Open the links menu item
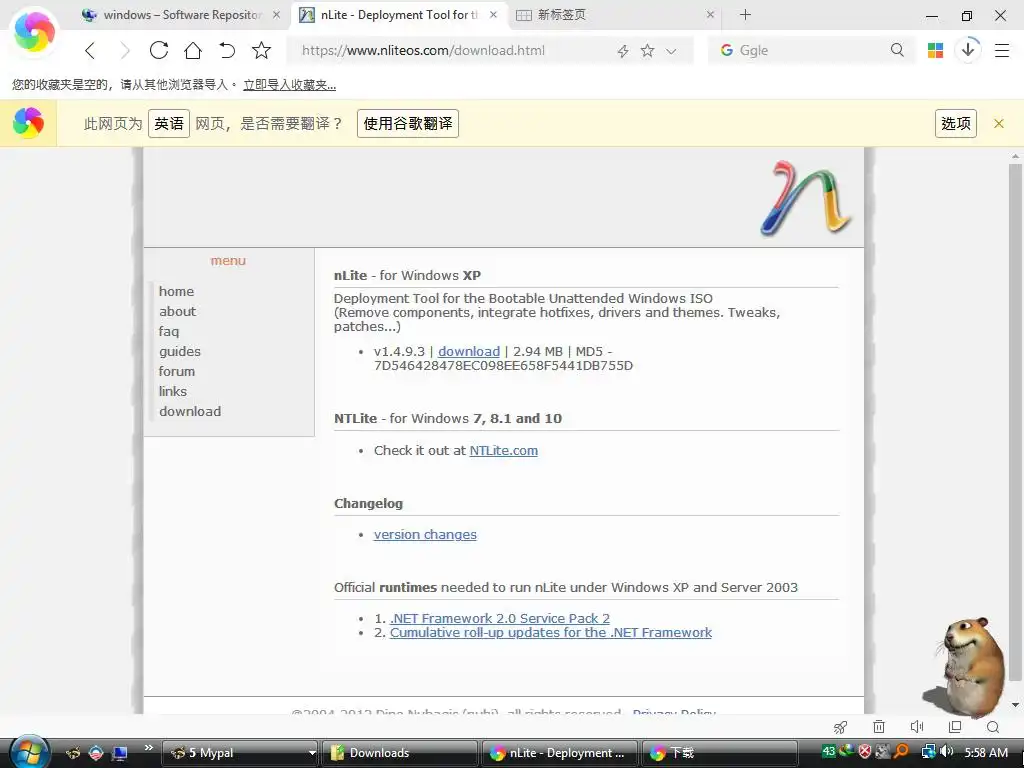Viewport: 1024px width, 768px height. [x=172, y=391]
